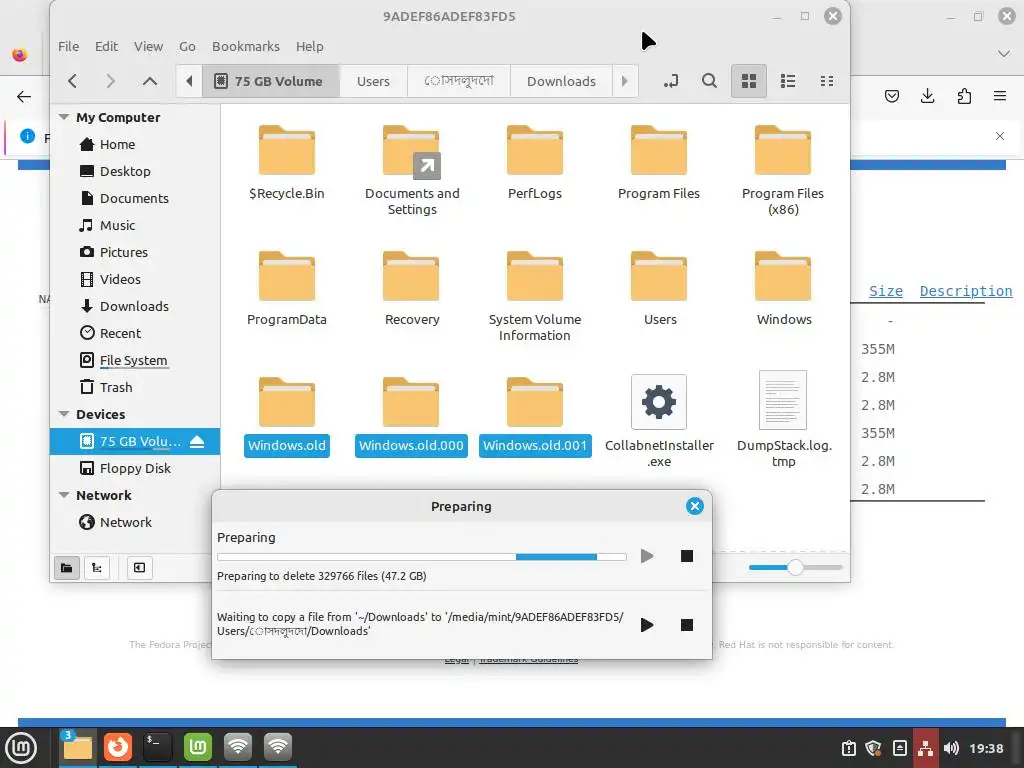Toggle location entry path icon
Image resolution: width=1024 pixels, height=768 pixels.
pyautogui.click(x=671, y=81)
